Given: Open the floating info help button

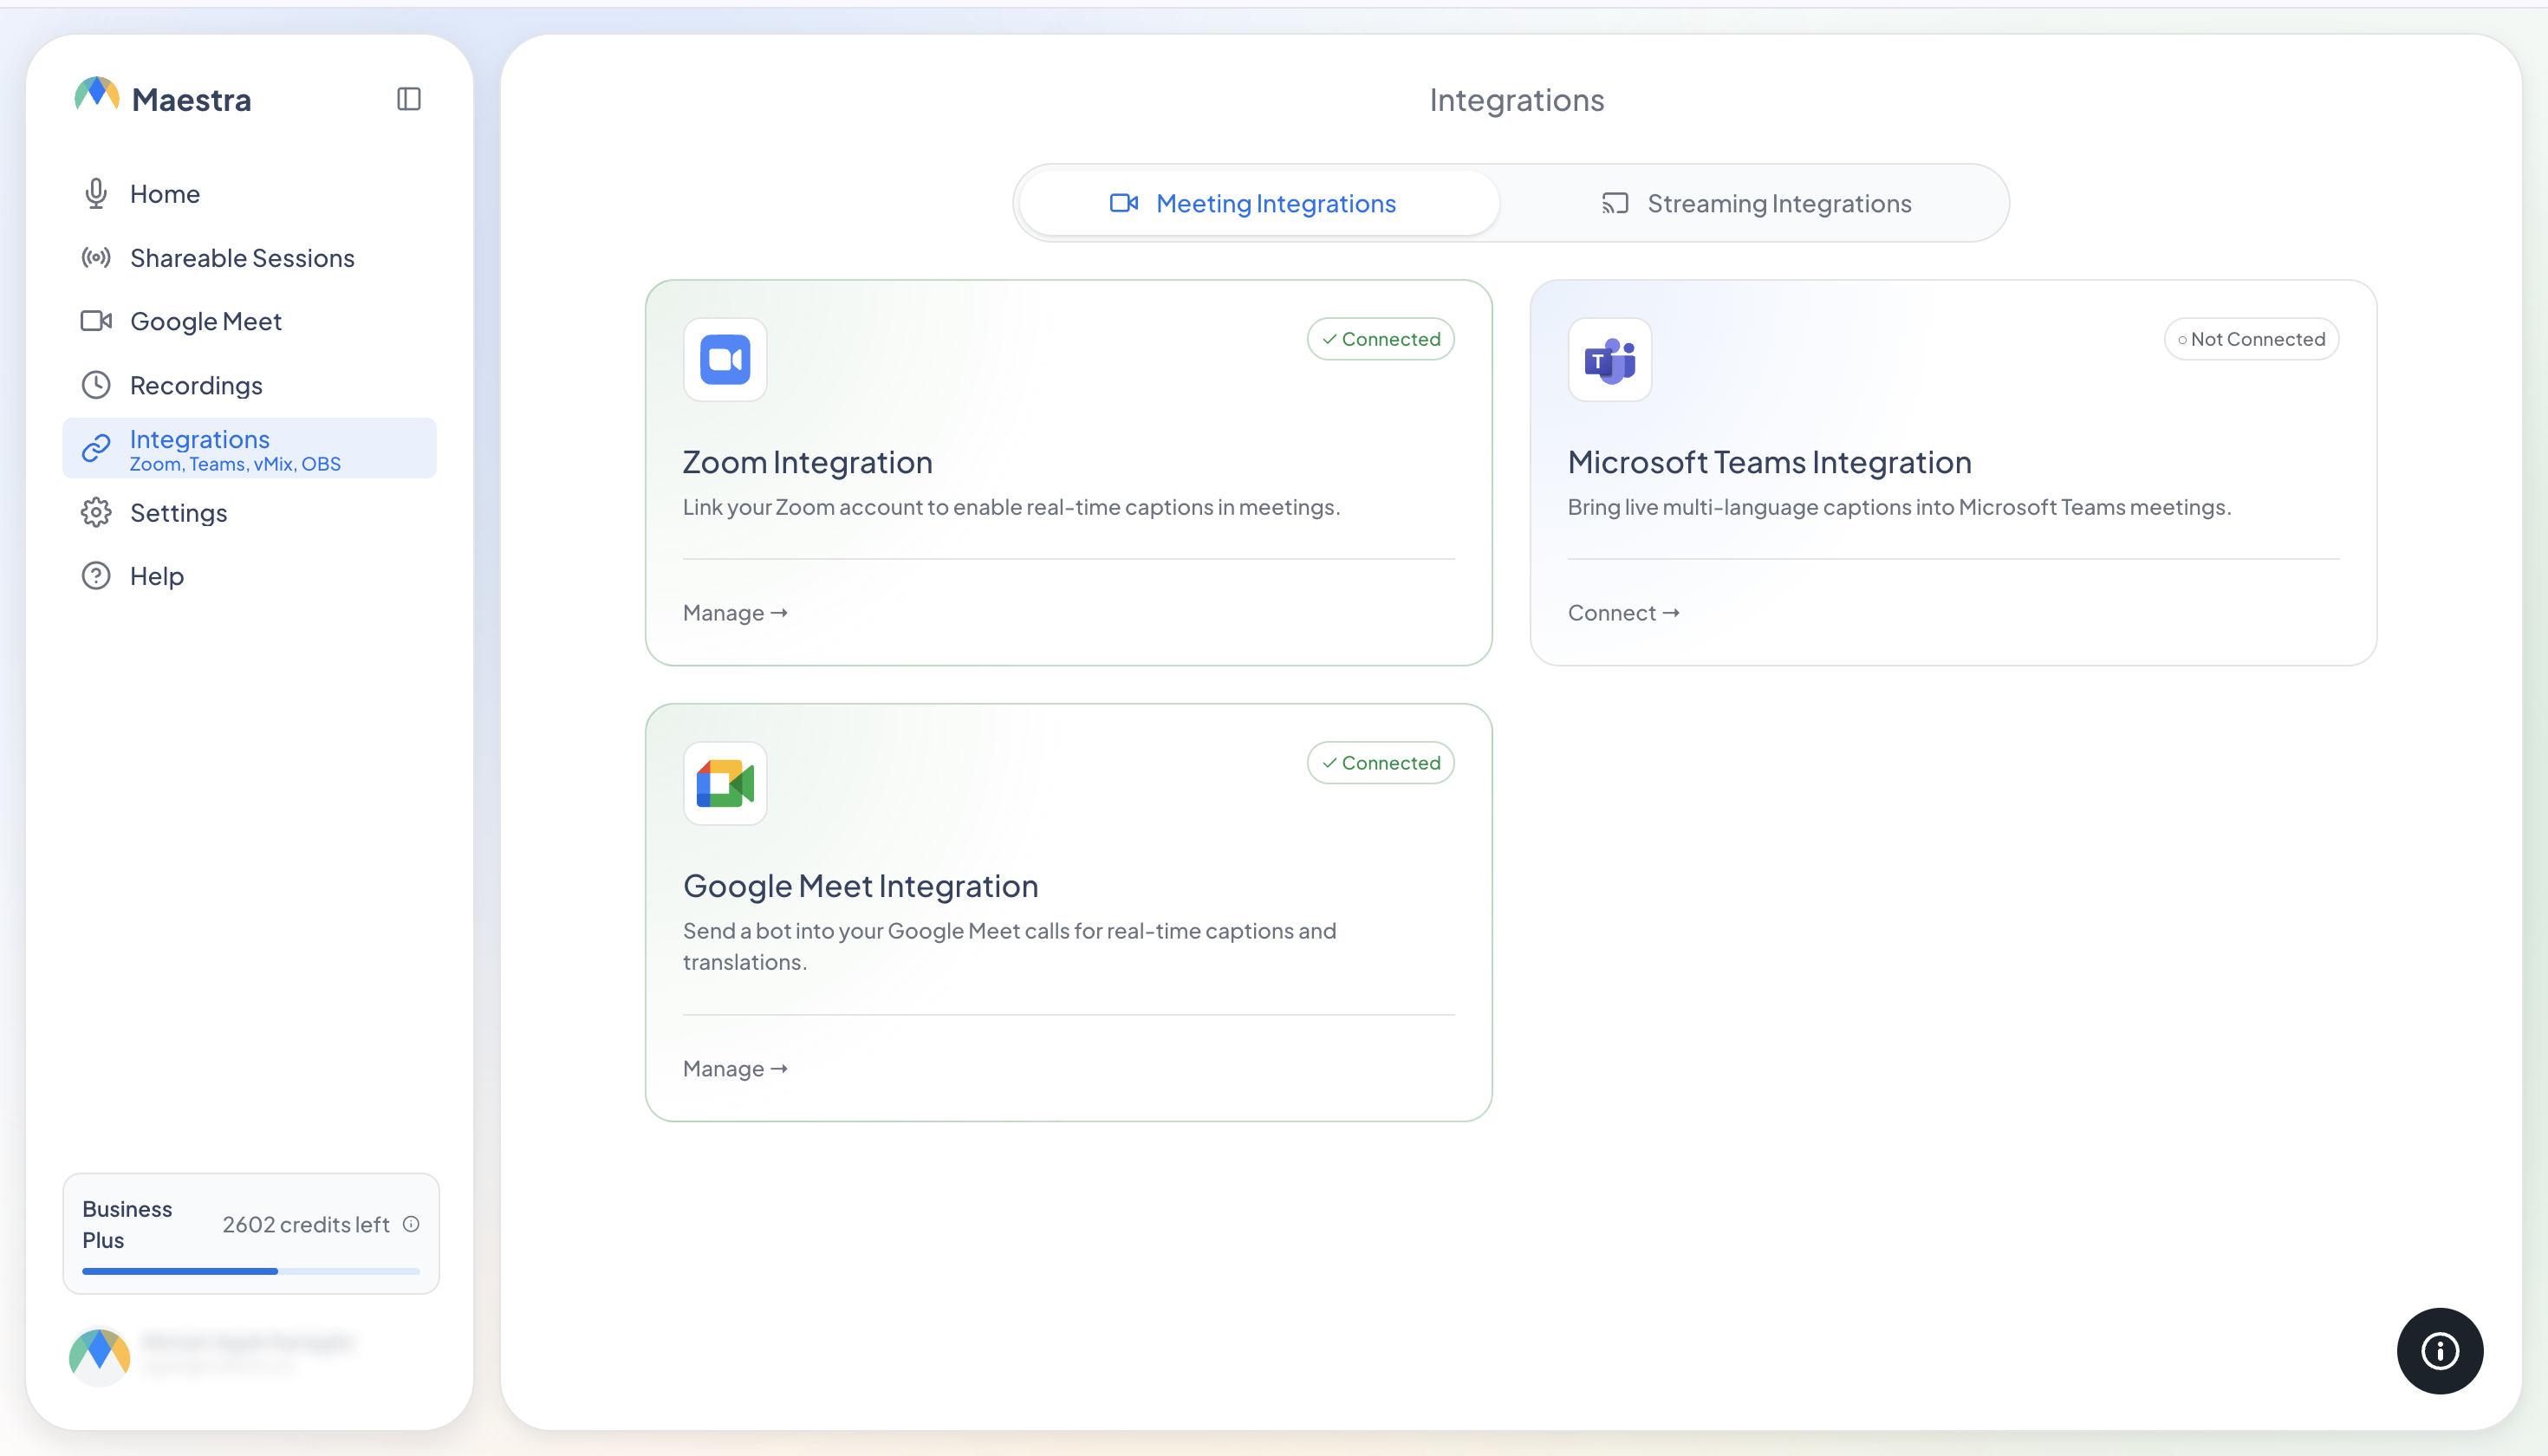Looking at the screenshot, I should 2440,1351.
